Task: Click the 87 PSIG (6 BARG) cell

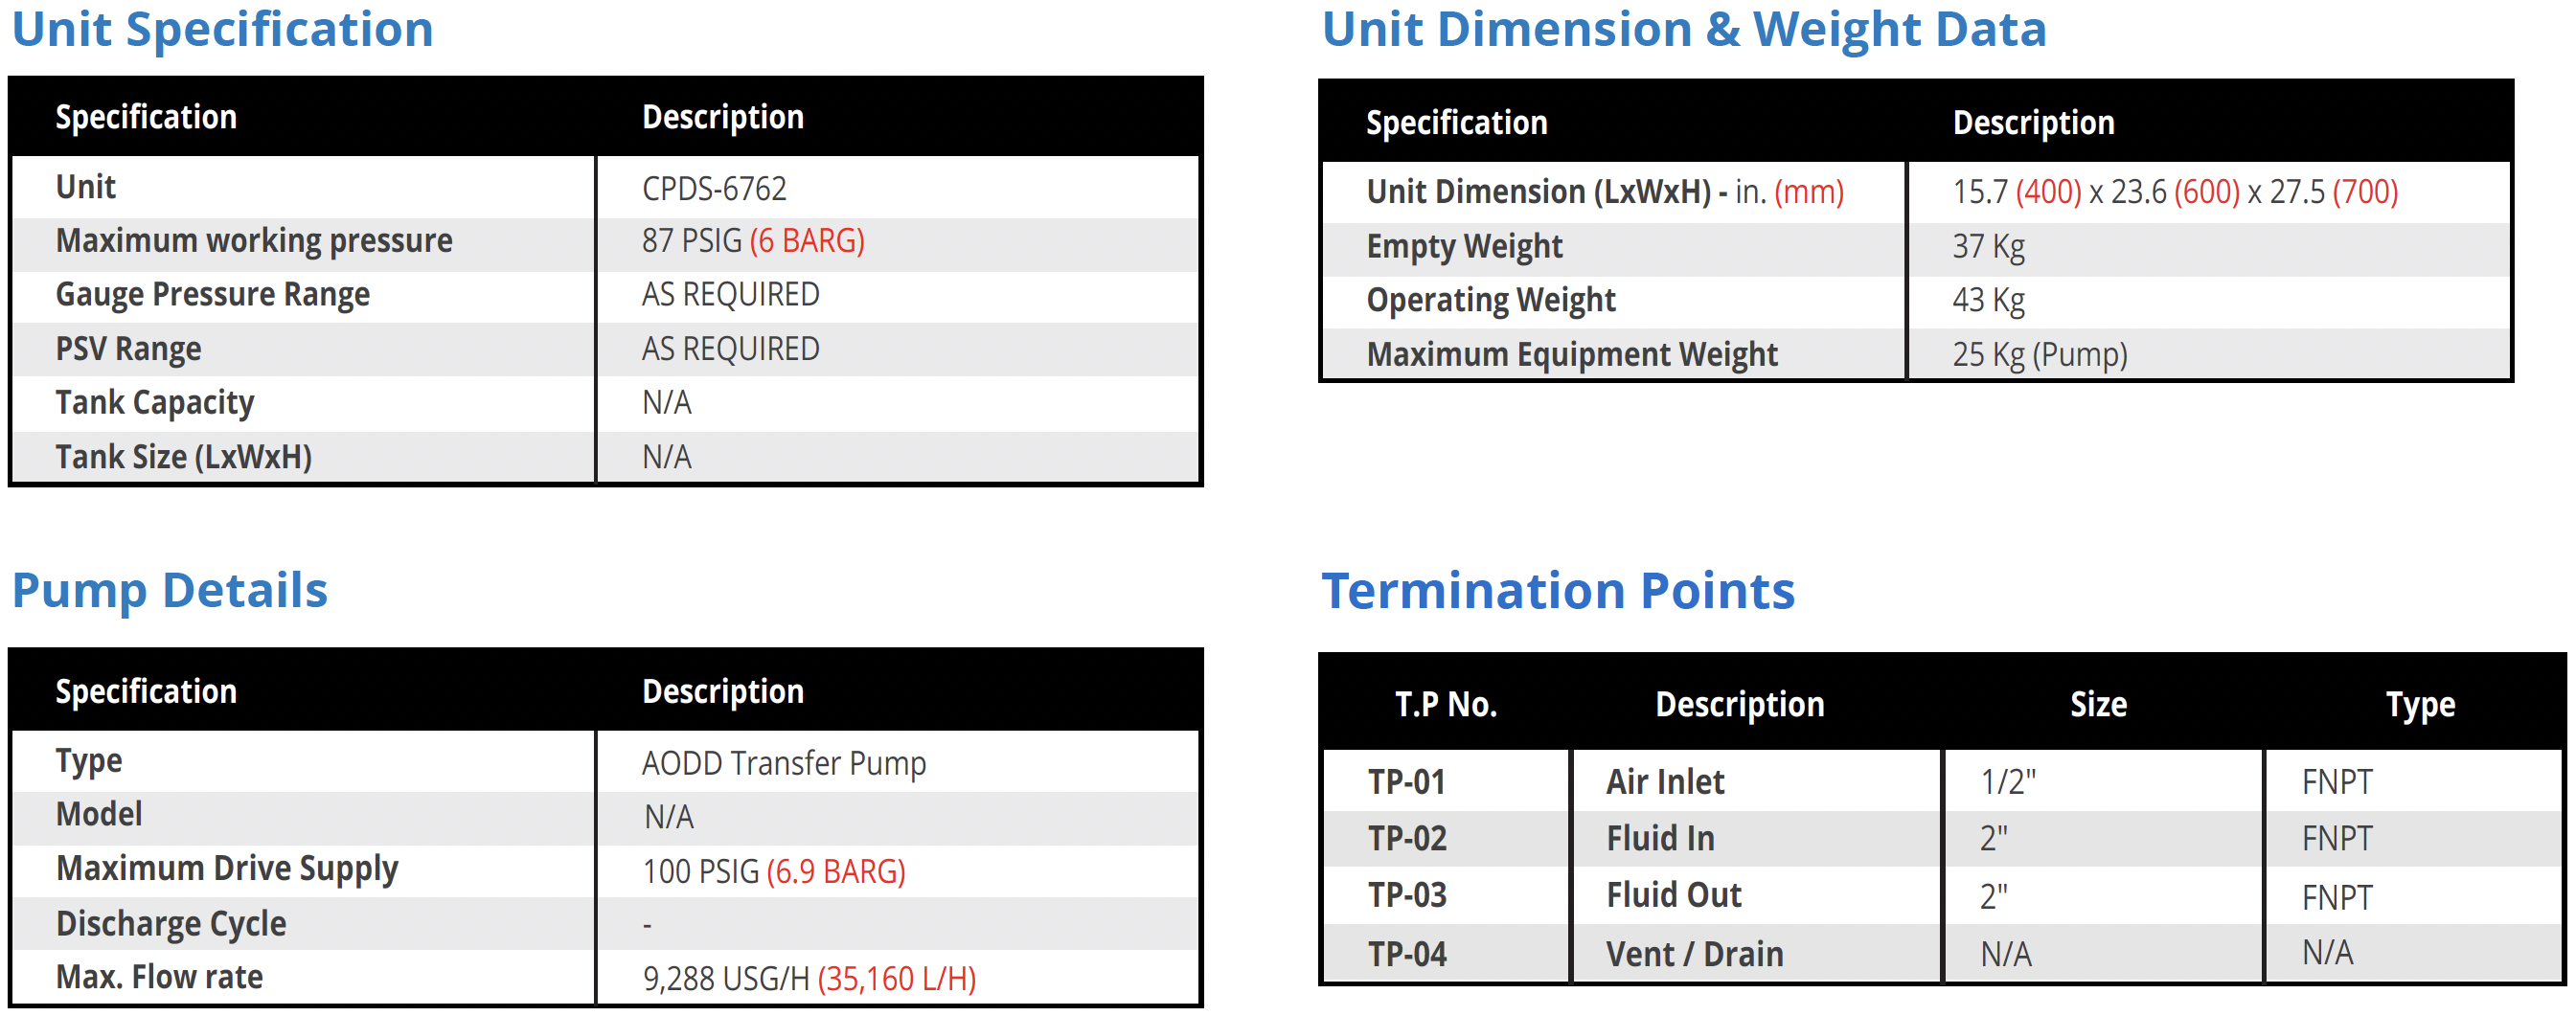Action: click(753, 241)
